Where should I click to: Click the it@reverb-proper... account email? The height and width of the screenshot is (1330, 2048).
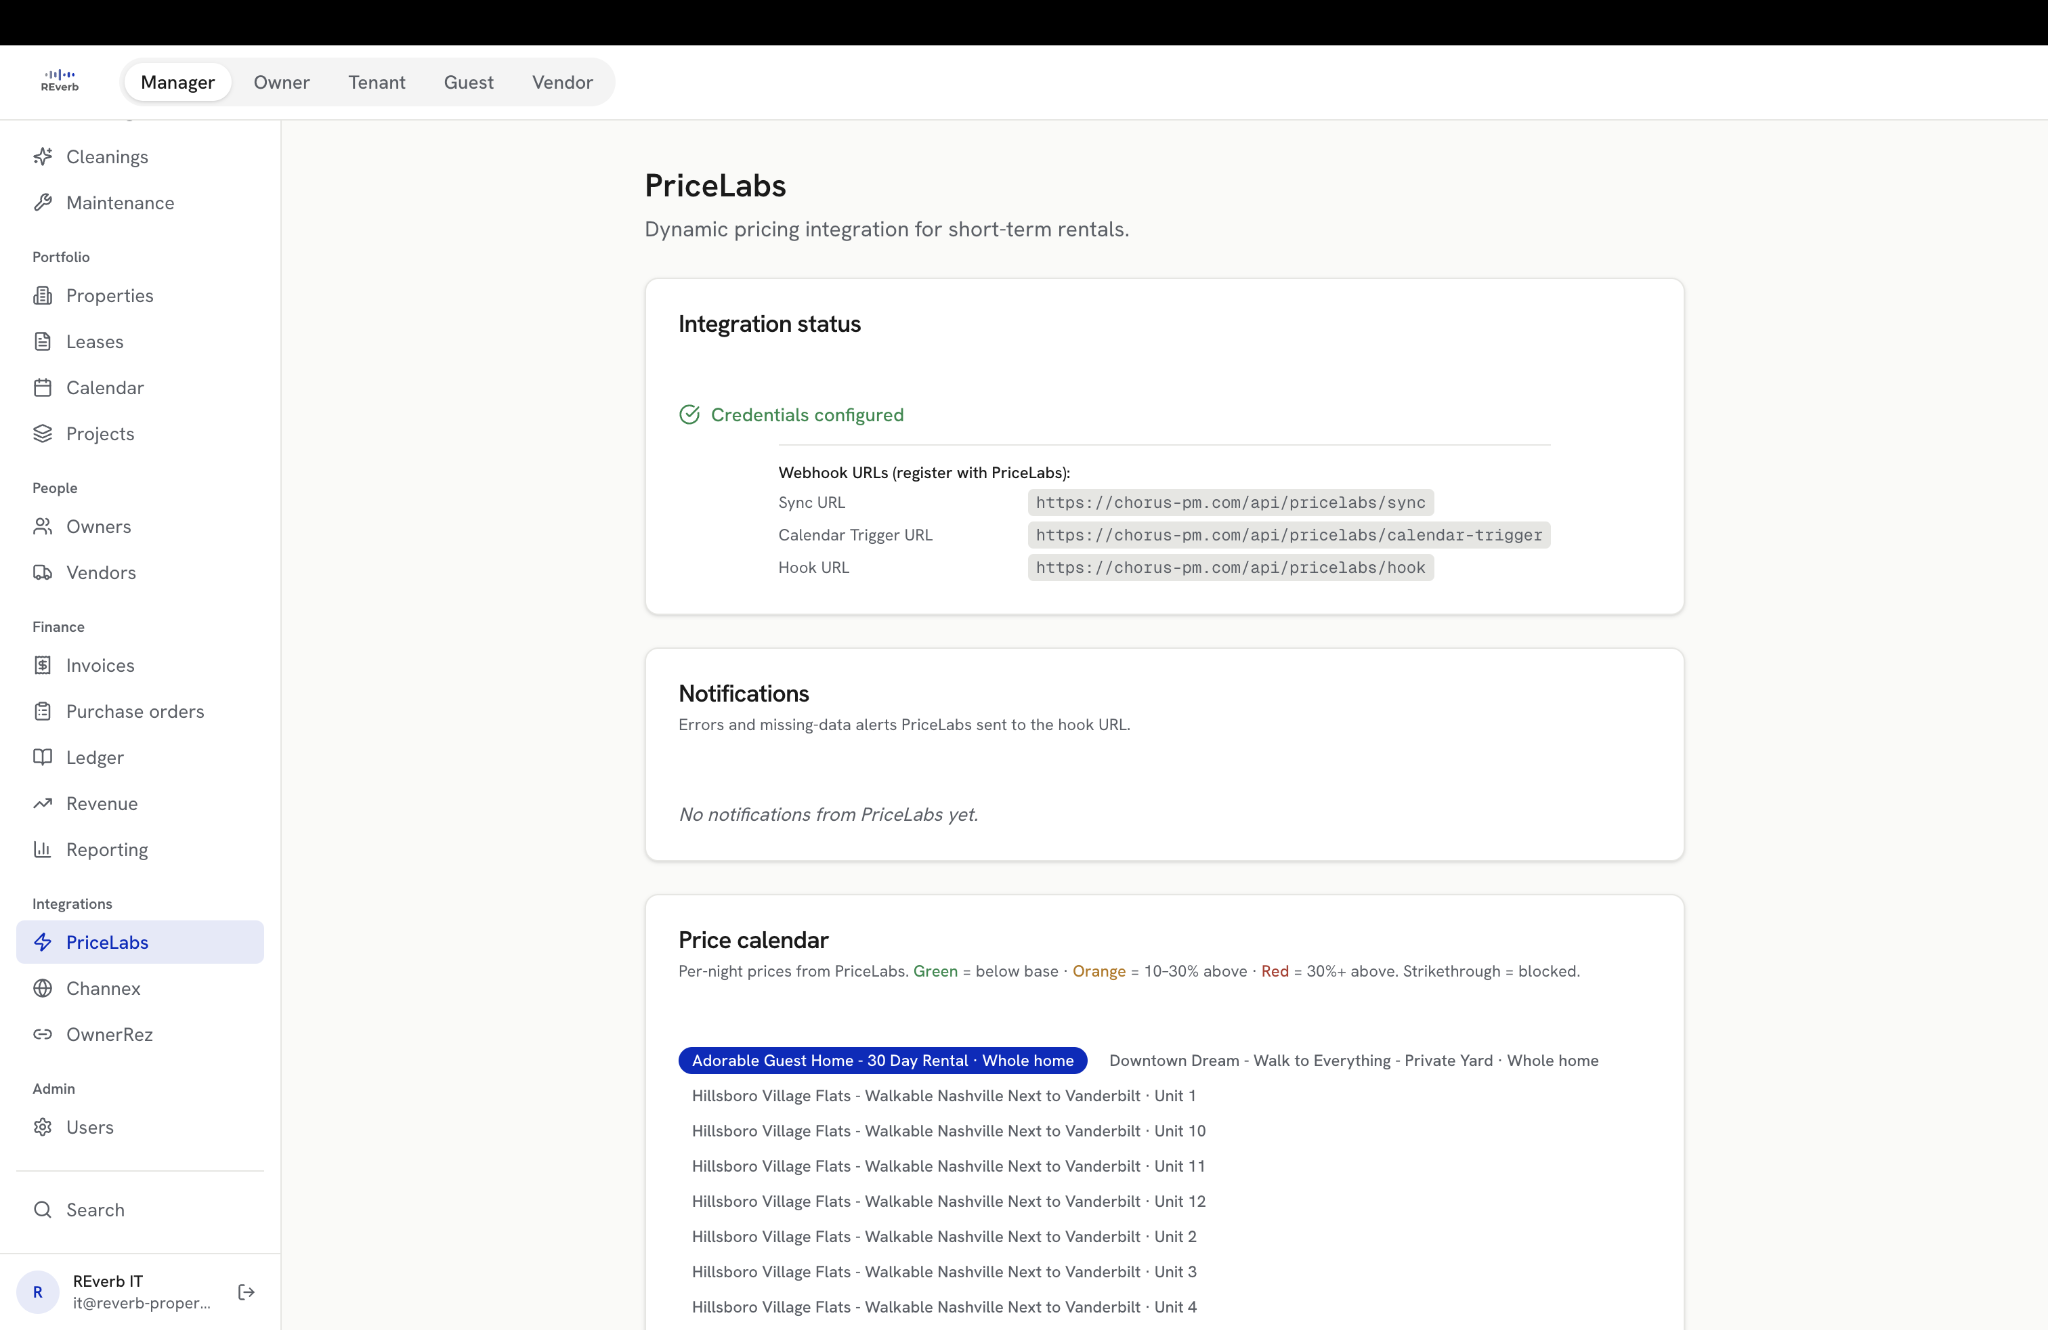[x=142, y=1303]
